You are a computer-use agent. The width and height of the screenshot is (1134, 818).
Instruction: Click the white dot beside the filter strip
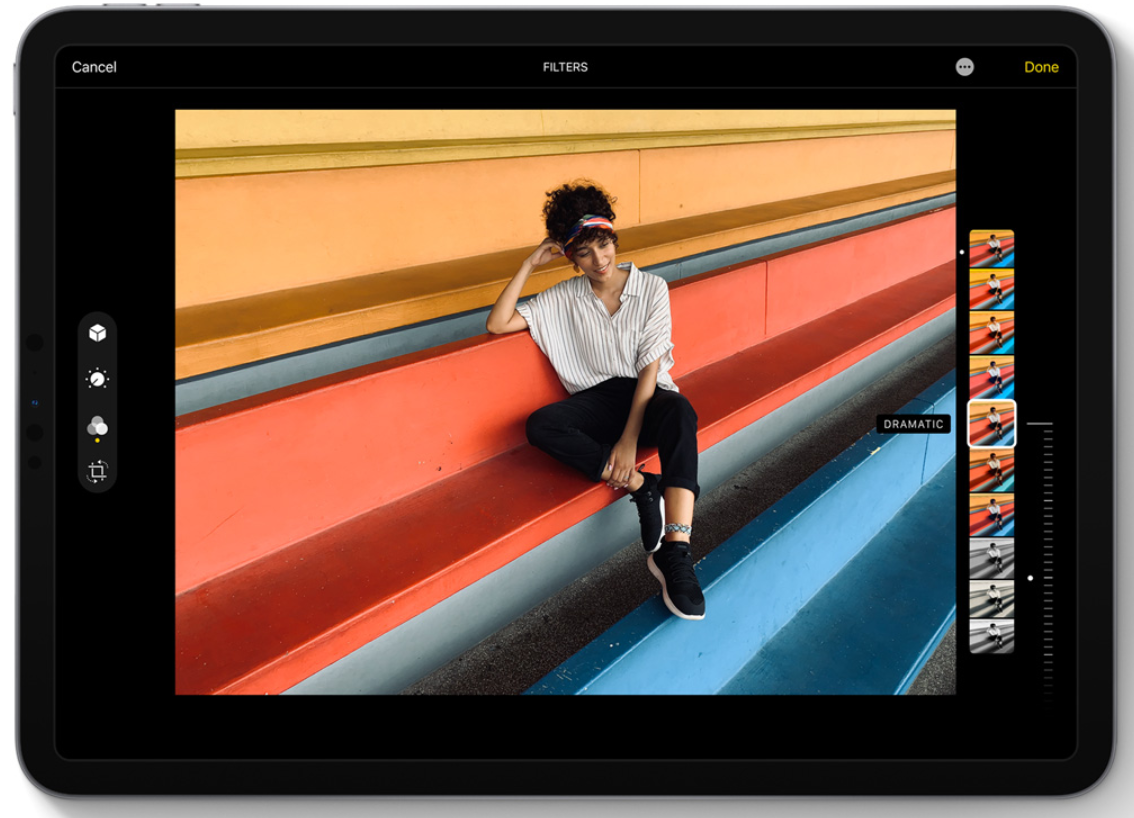pos(962,250)
